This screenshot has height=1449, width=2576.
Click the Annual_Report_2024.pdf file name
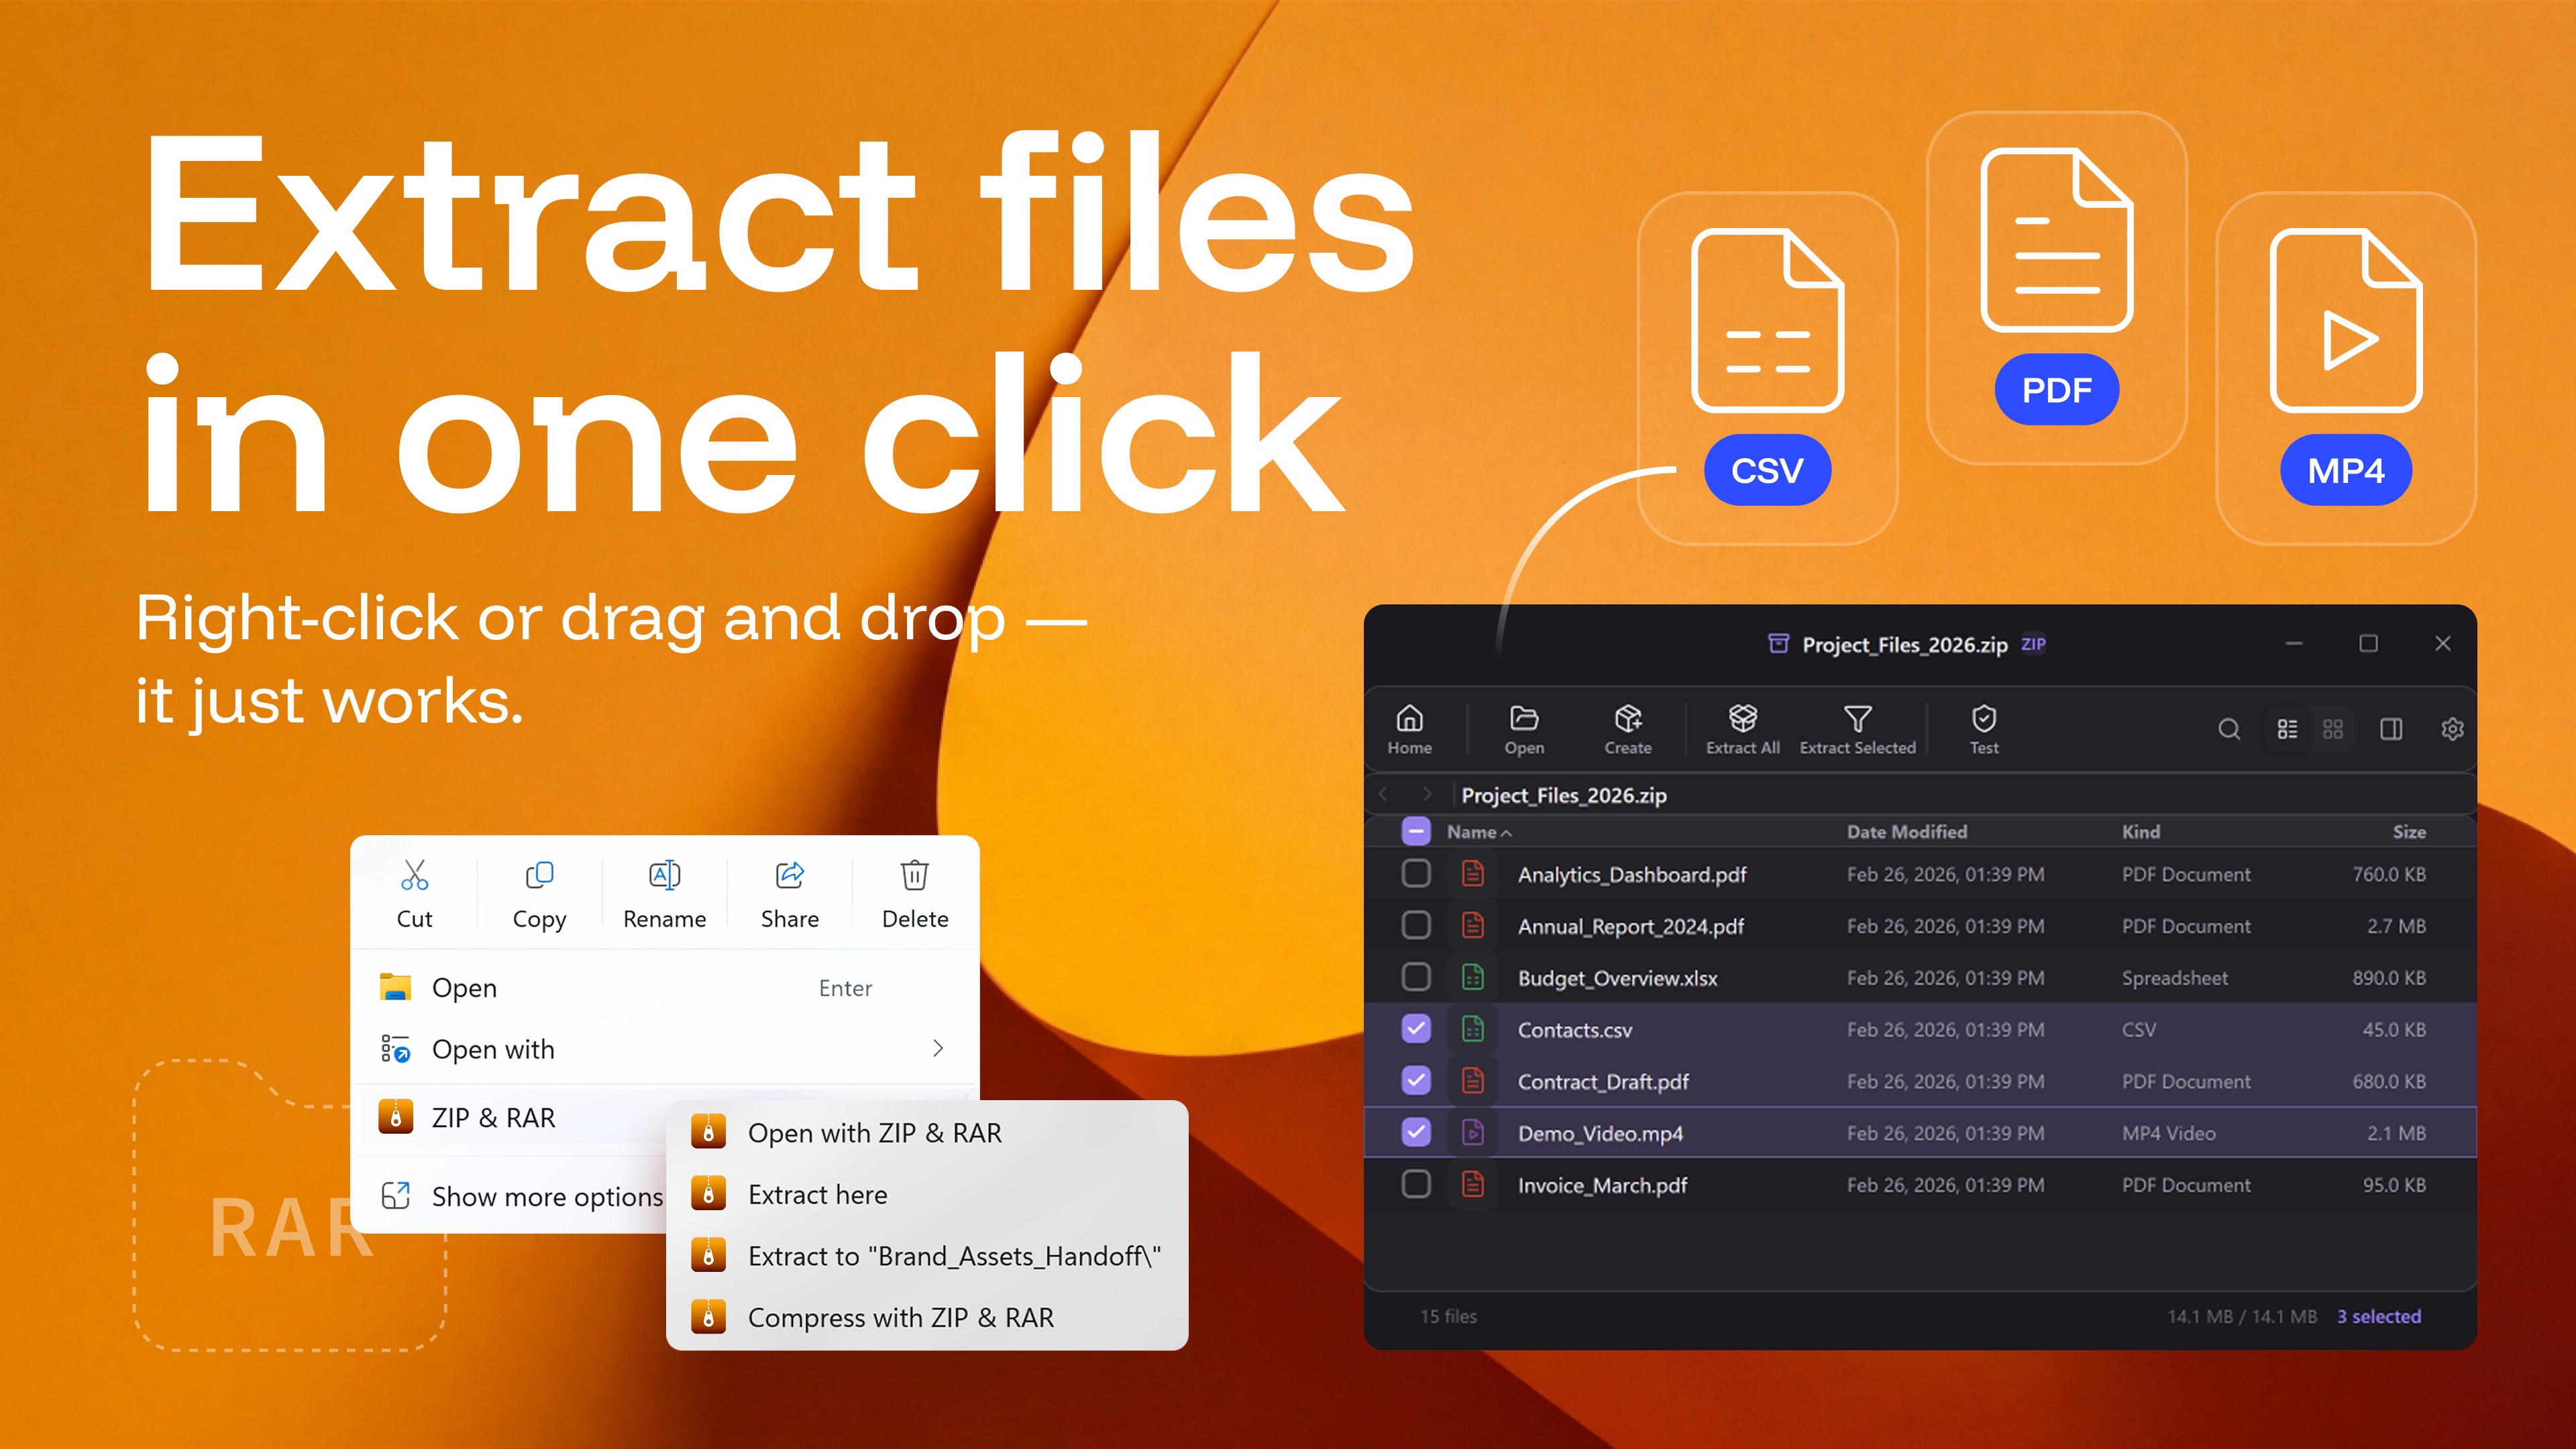click(x=1630, y=926)
